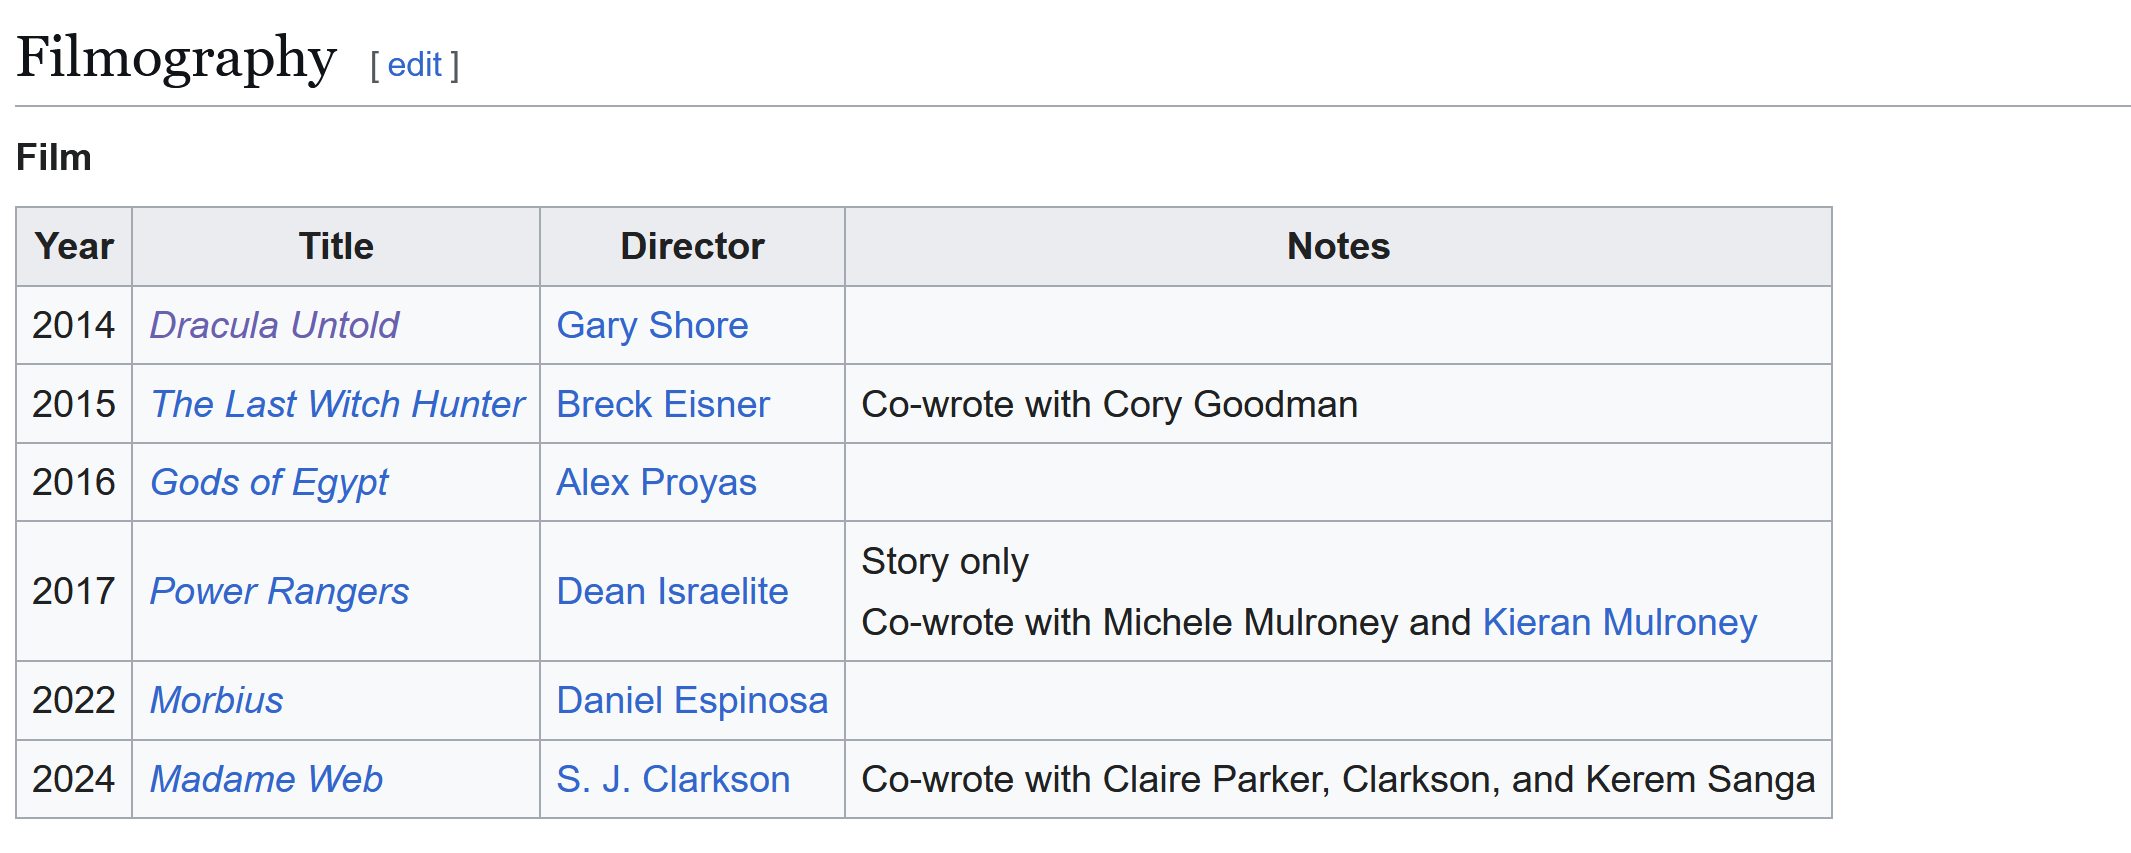Select the year 2017 cell
2131x853 pixels.
point(74,591)
